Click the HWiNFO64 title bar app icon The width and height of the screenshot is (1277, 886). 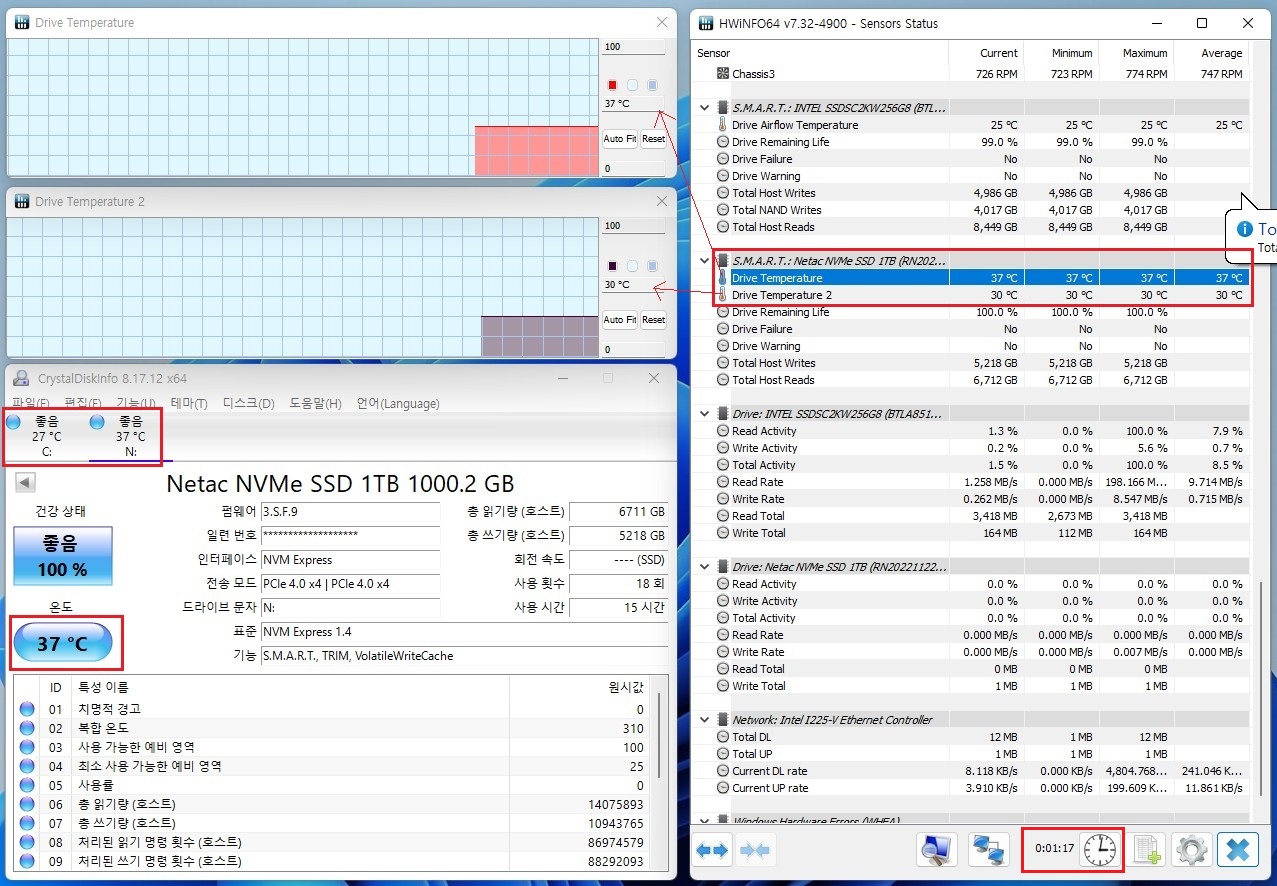click(x=705, y=22)
